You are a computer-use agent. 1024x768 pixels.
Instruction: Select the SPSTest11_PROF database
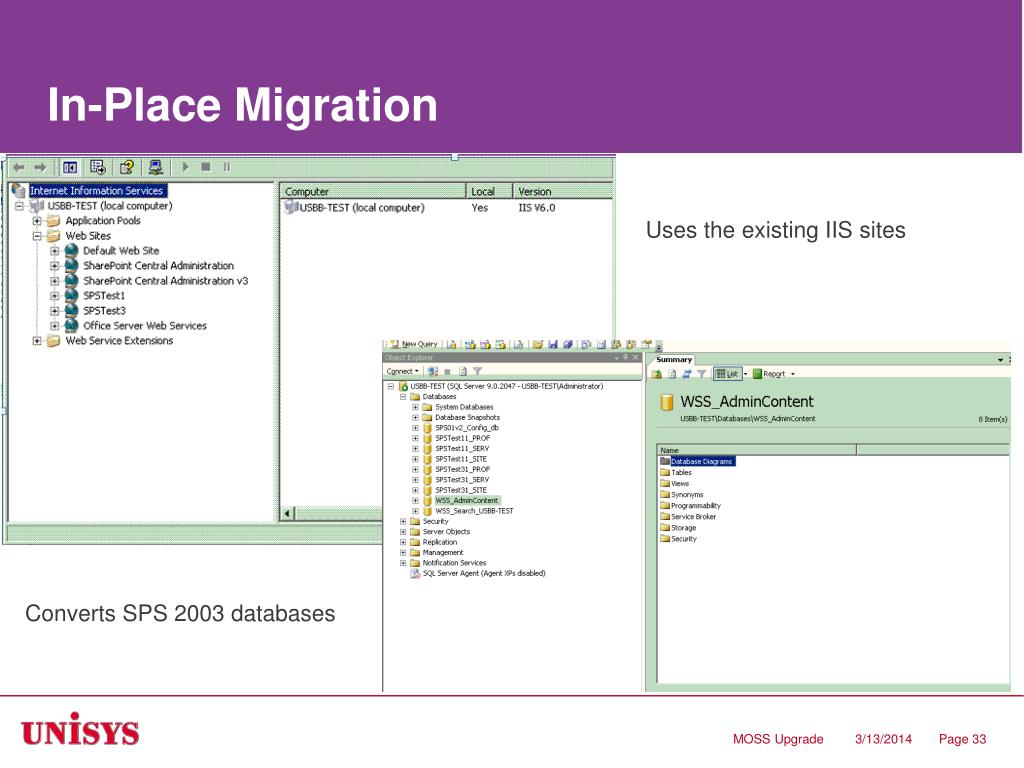pyautogui.click(x=462, y=438)
